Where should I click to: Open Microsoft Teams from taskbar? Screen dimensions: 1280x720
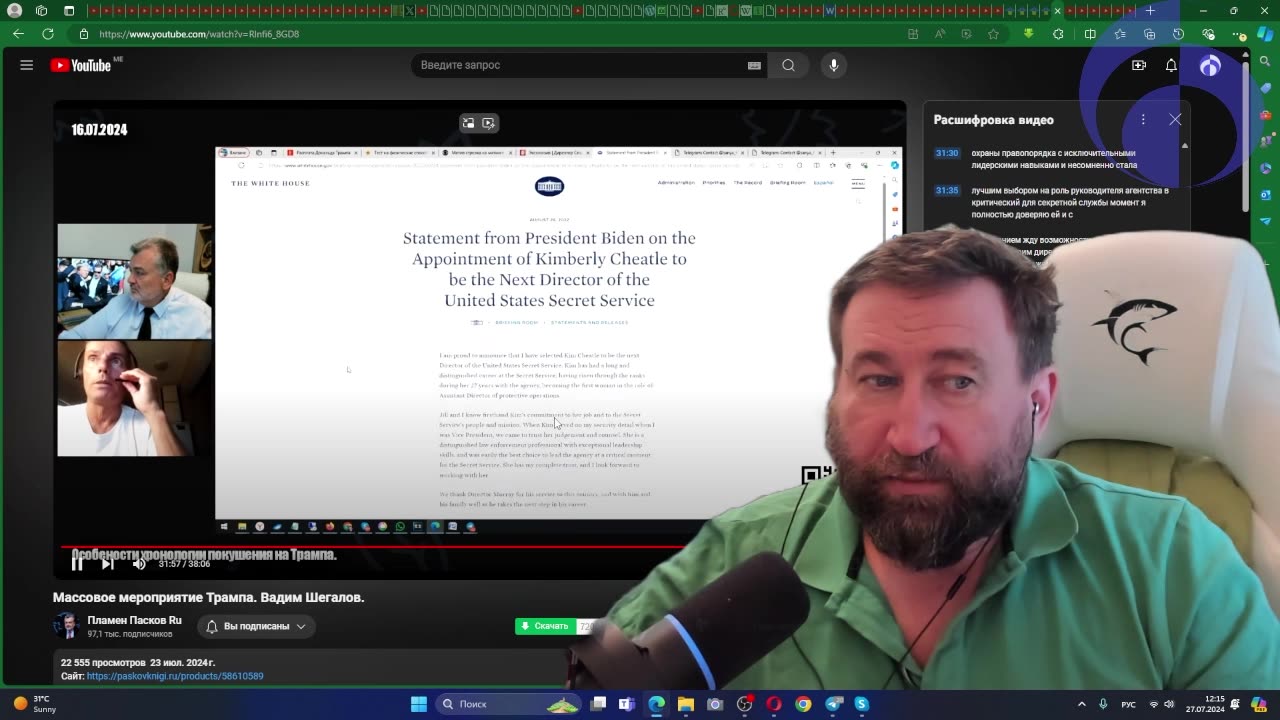(x=627, y=704)
